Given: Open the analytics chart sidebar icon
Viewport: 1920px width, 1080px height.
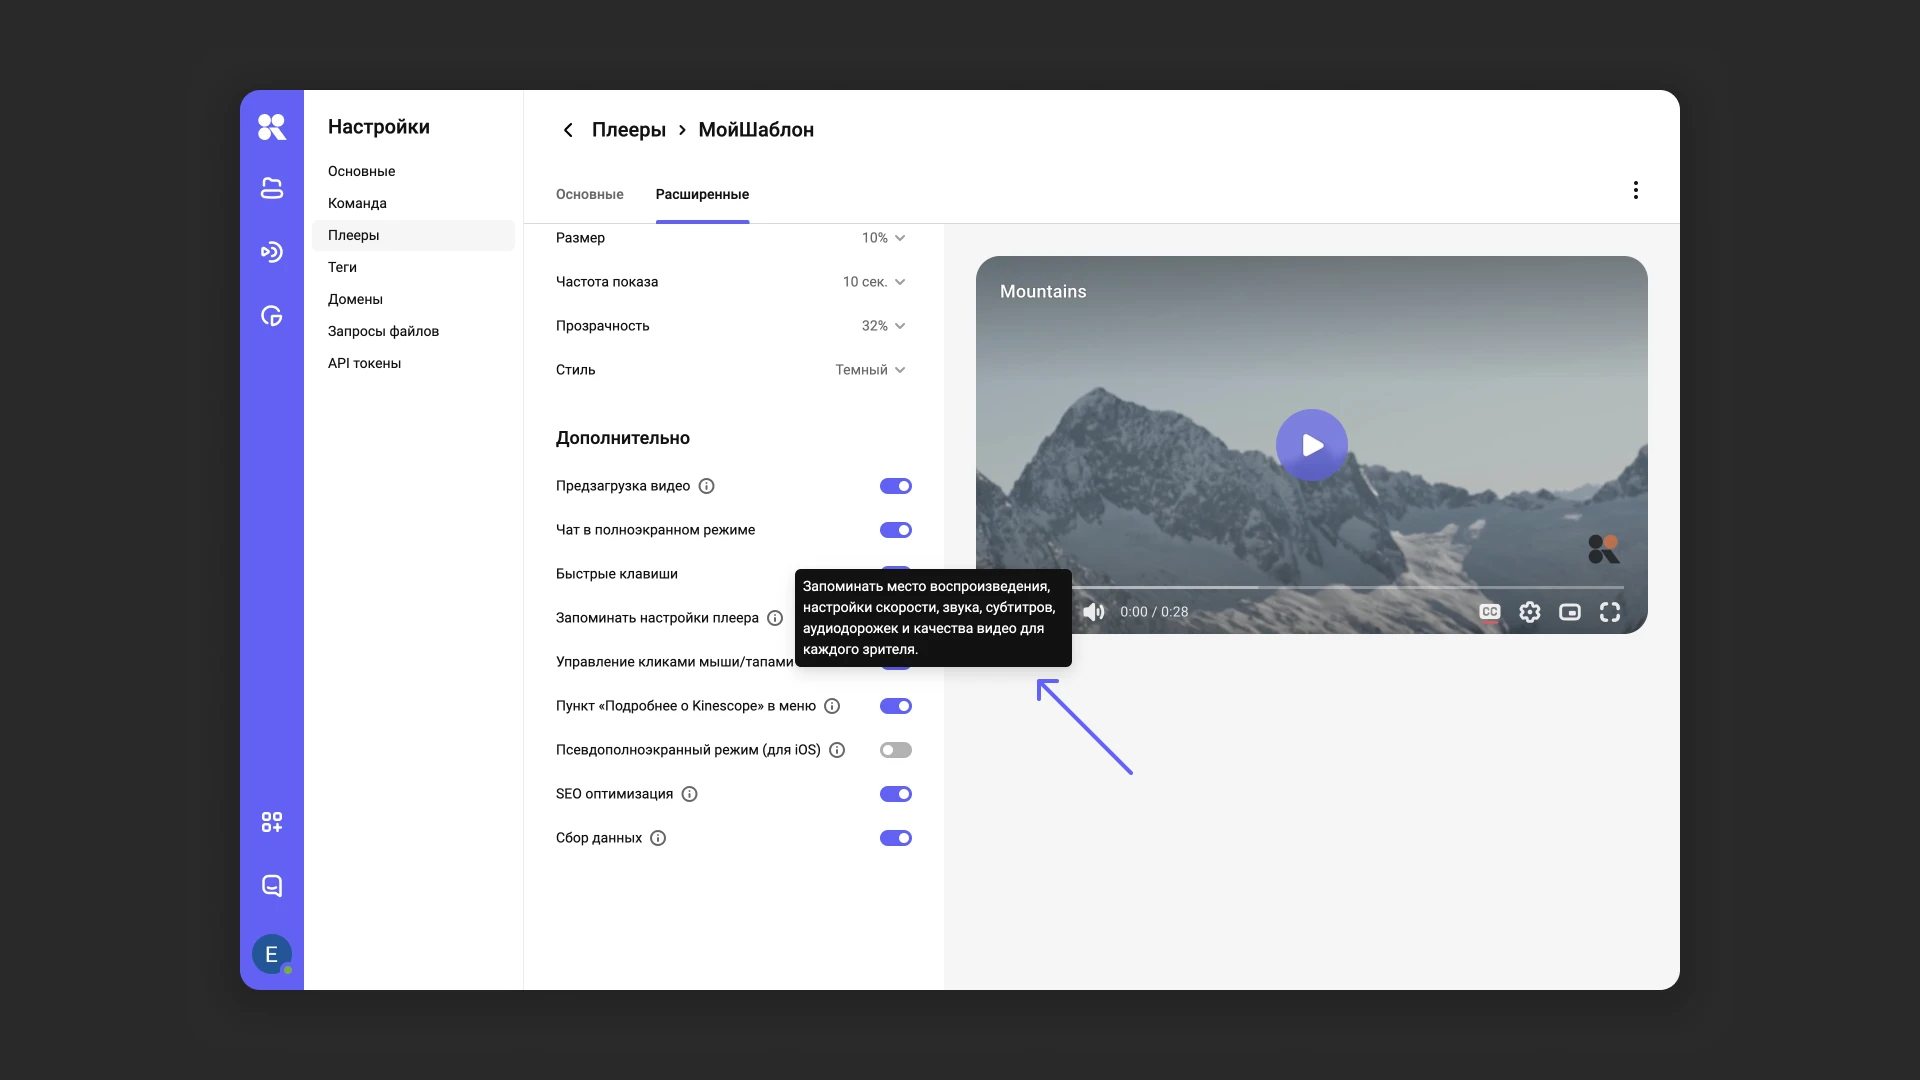Looking at the screenshot, I should tap(271, 316).
